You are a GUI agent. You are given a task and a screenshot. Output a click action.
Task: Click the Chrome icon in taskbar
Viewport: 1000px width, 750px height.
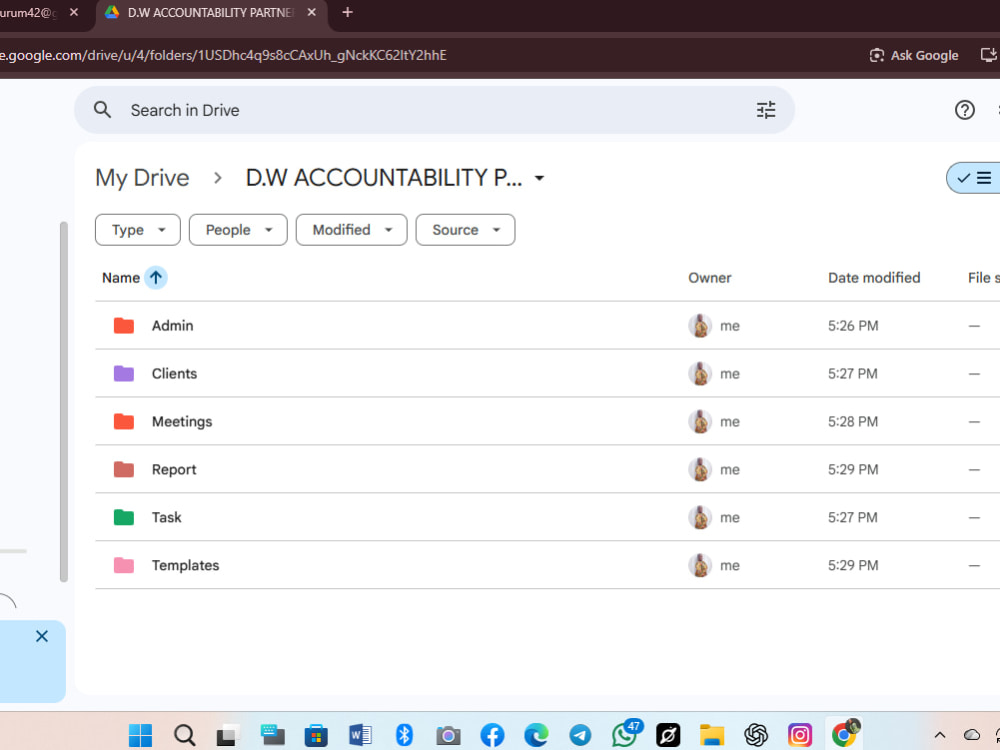(x=844, y=734)
